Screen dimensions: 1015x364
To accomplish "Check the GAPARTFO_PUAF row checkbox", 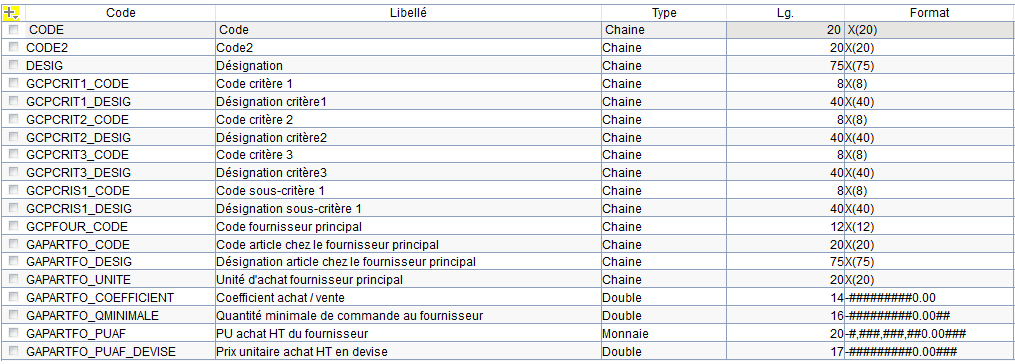I will pyautogui.click(x=14, y=334).
